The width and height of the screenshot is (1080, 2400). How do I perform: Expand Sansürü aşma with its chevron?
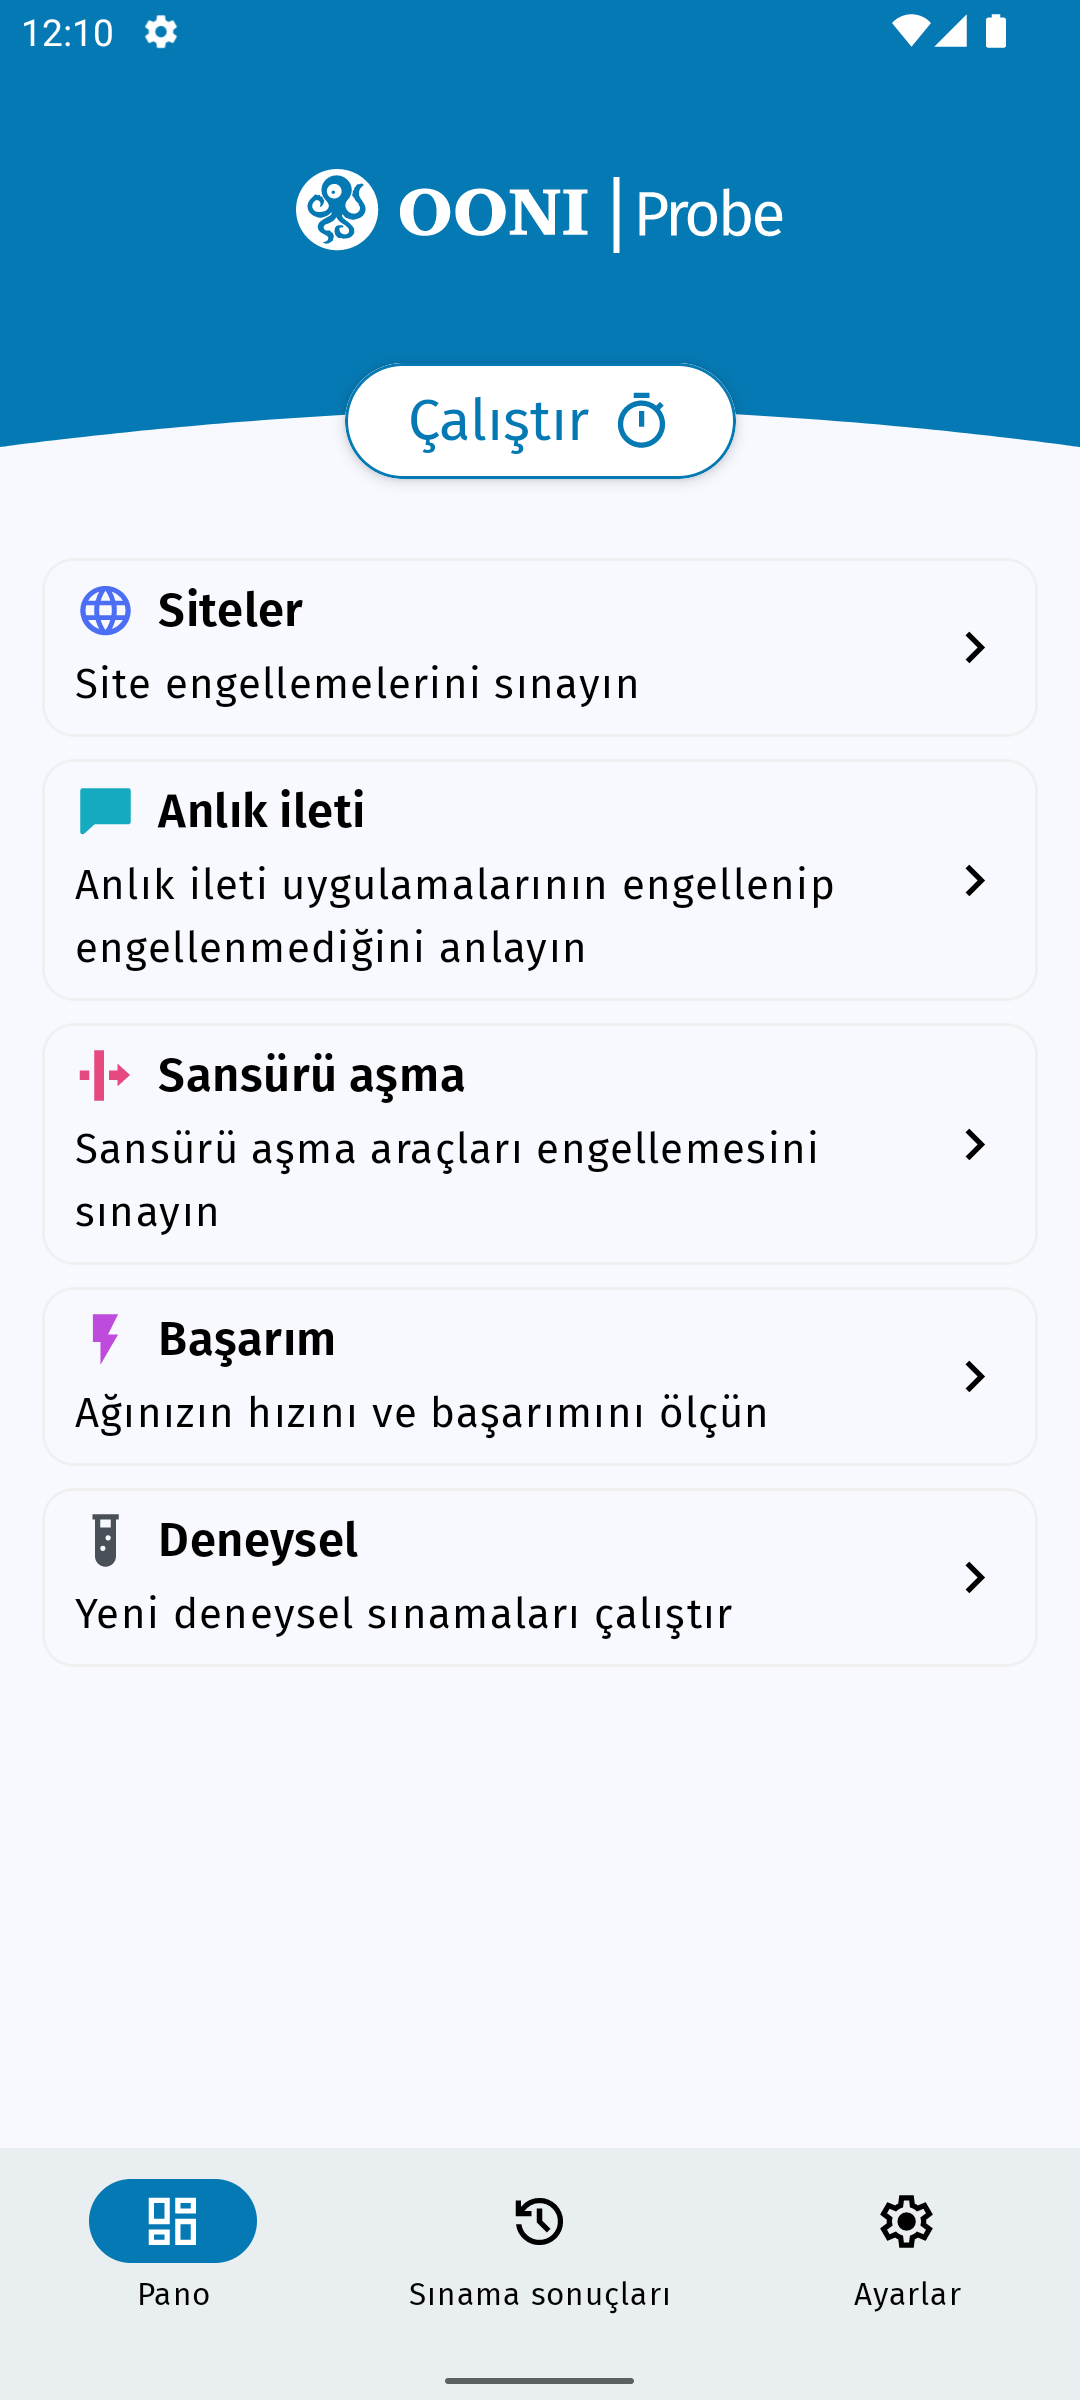974,1145
